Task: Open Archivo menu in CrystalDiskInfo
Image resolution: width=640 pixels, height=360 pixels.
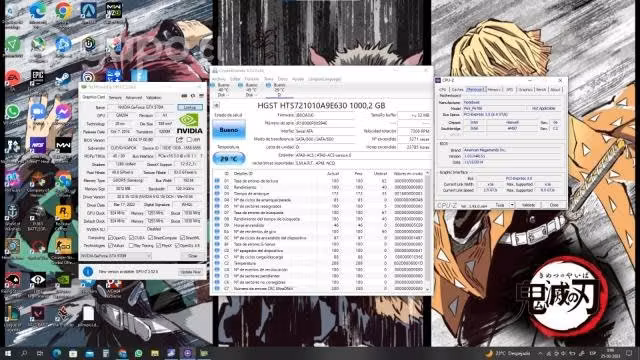Action: click(219, 79)
